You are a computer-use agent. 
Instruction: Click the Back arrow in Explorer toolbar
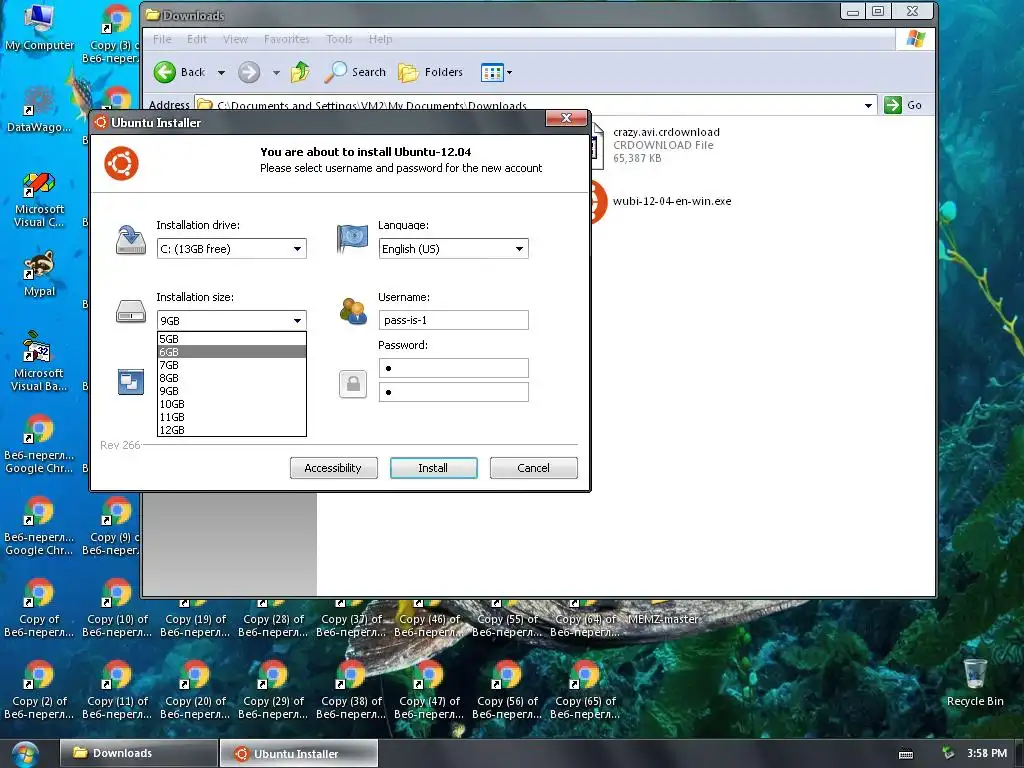(x=165, y=72)
